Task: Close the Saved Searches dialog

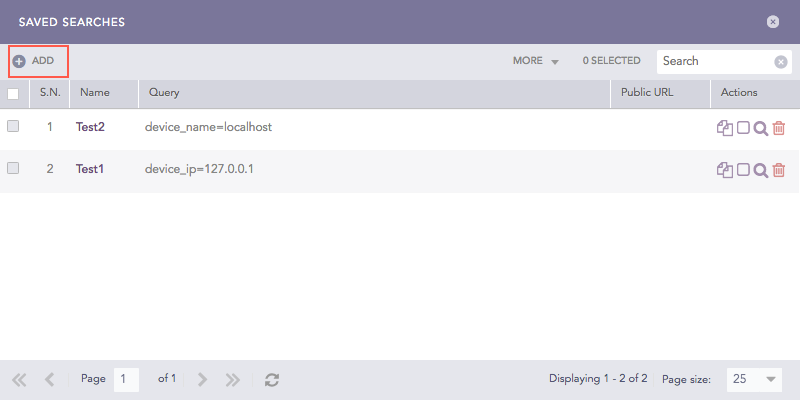Action: point(773,21)
